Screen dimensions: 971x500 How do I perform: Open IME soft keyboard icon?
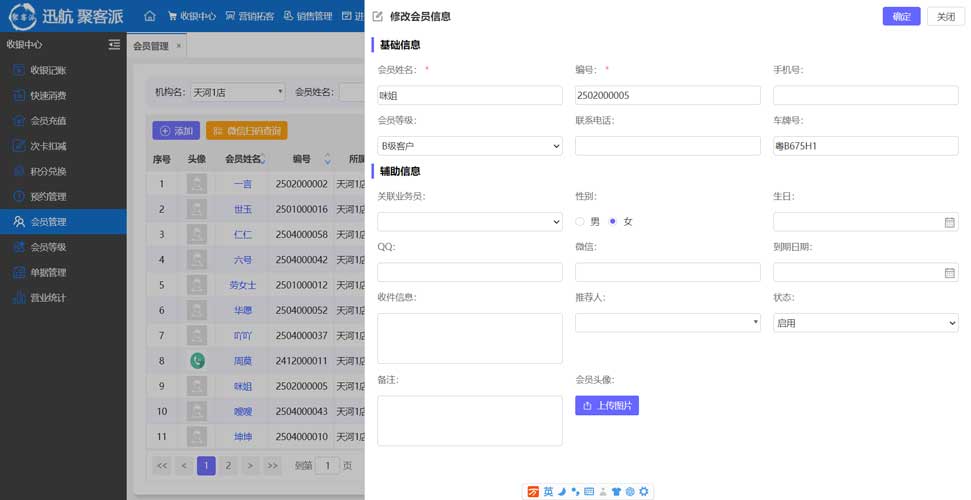(589, 492)
